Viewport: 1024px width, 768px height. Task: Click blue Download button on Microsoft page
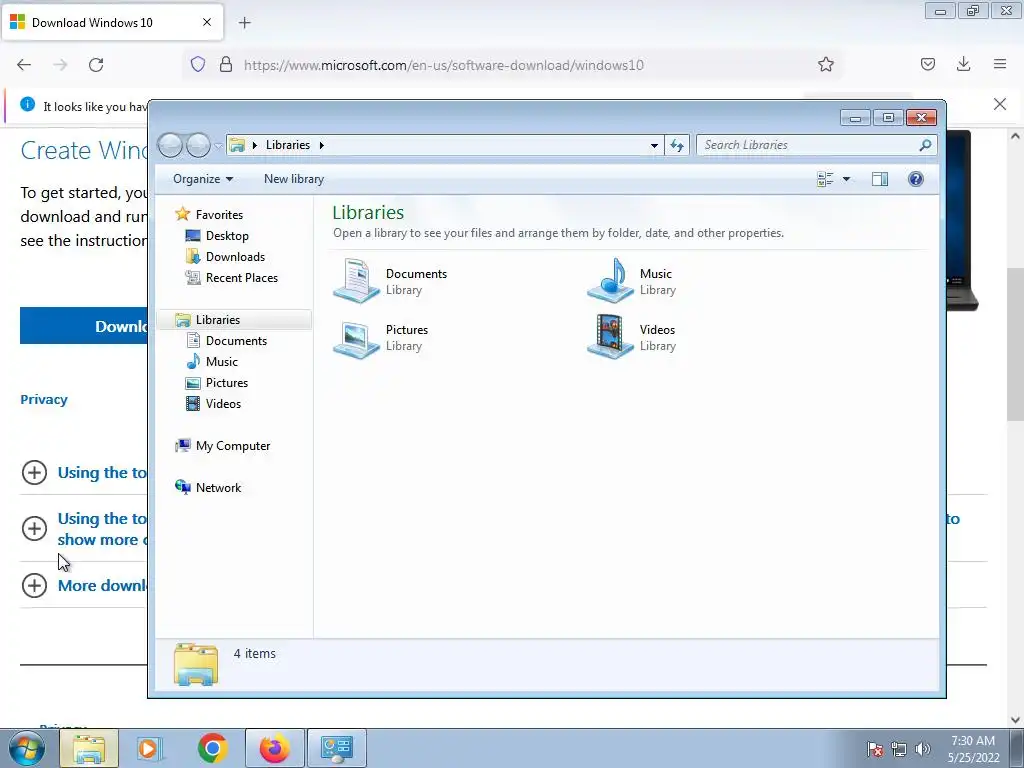point(84,326)
